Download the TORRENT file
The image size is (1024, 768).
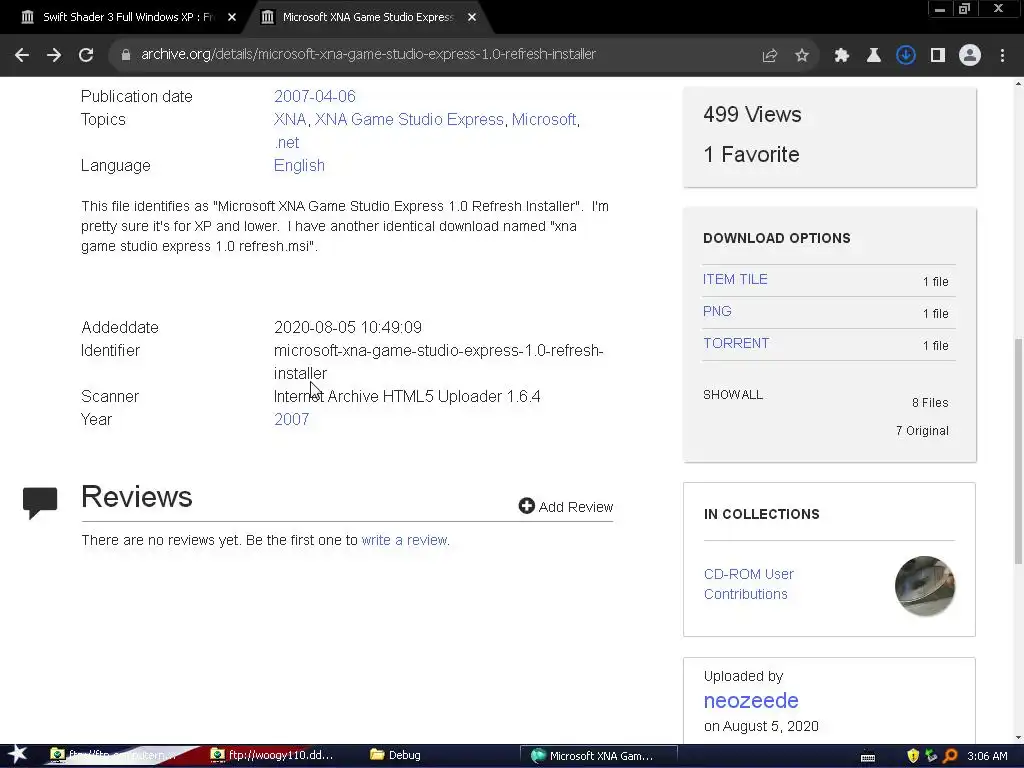click(x=736, y=344)
